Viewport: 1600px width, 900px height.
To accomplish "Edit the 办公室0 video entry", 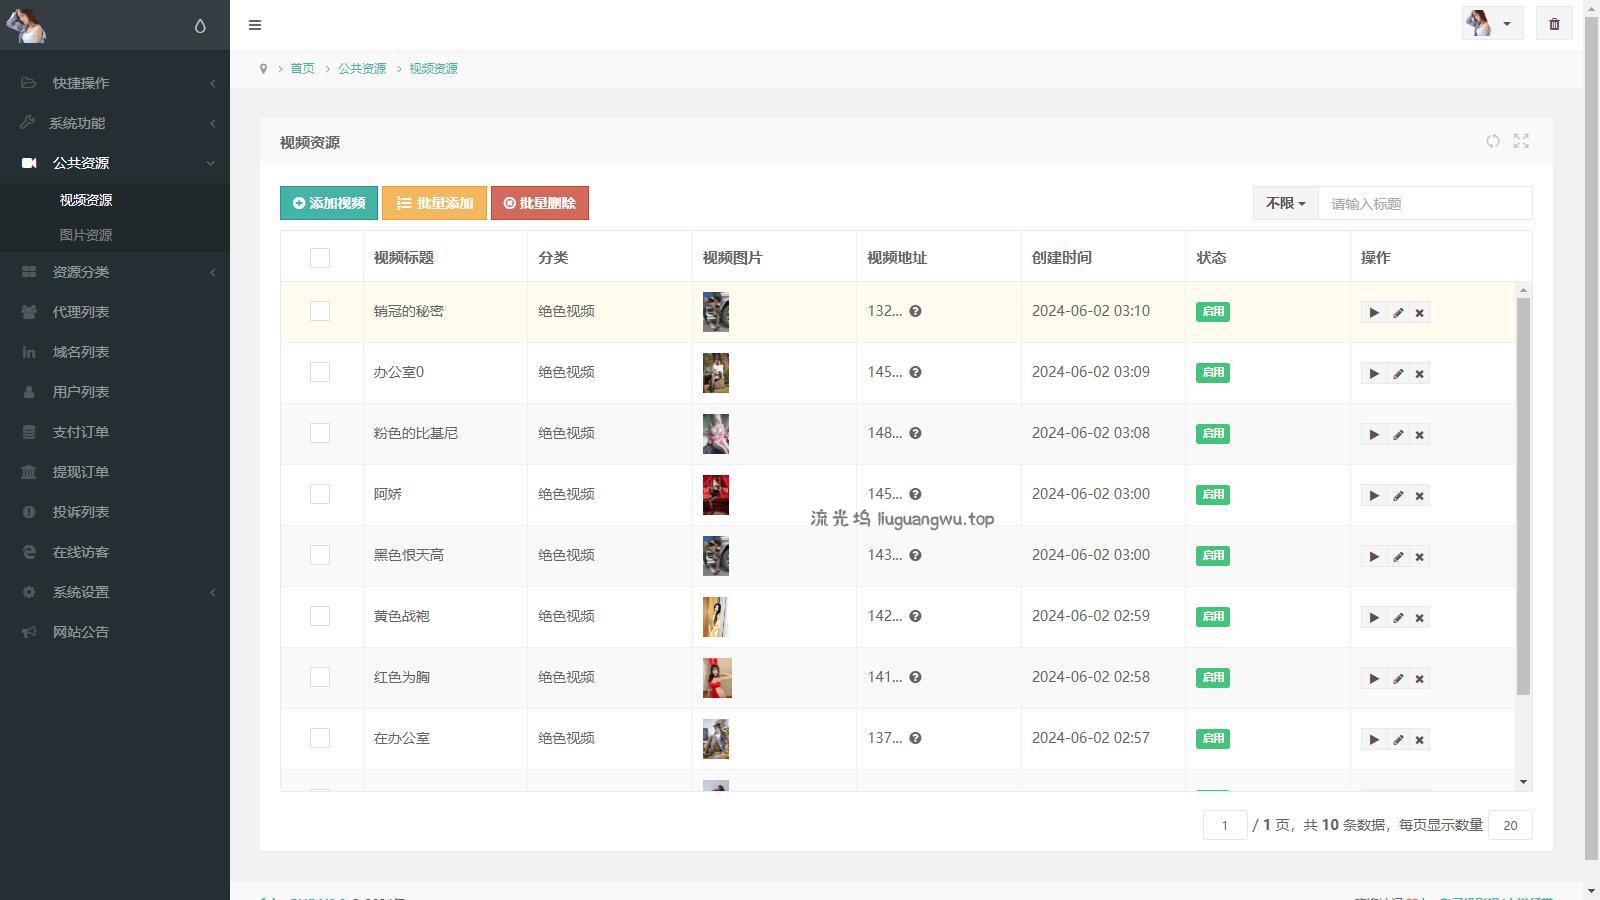I will tap(1398, 374).
